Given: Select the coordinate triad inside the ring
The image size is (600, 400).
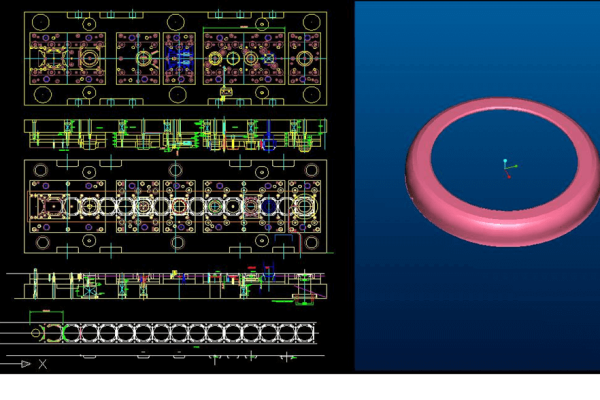Looking at the screenshot, I should [x=506, y=167].
